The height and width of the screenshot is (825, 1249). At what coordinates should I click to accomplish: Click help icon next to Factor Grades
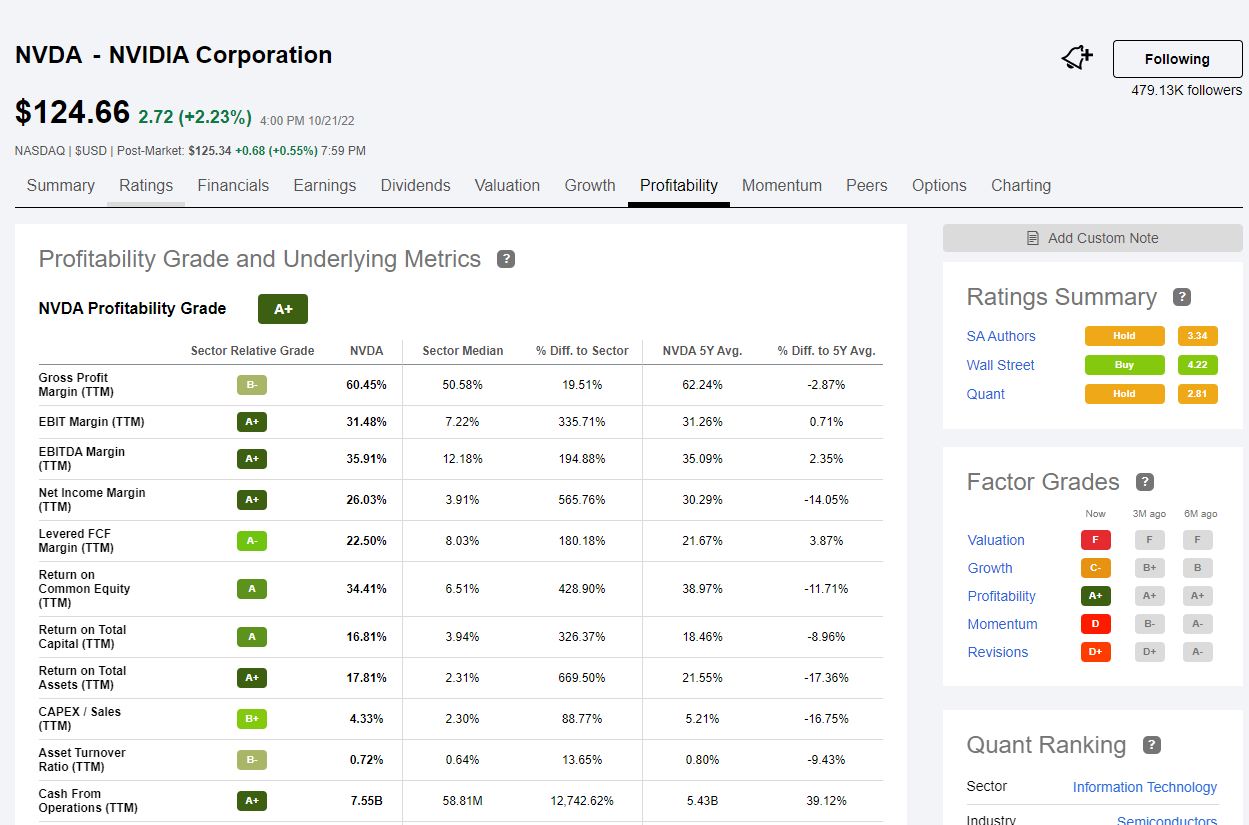tap(1145, 482)
